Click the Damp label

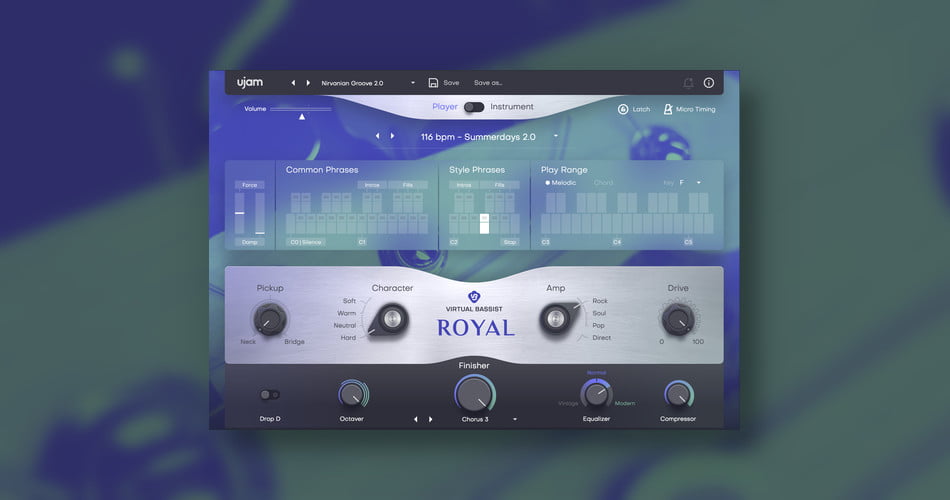click(250, 242)
